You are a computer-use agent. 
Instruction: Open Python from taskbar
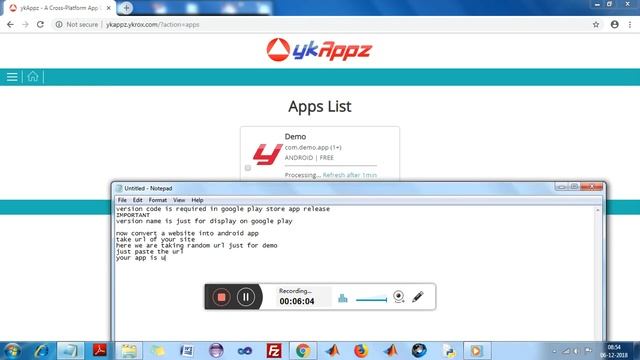pyautogui.click(x=449, y=351)
